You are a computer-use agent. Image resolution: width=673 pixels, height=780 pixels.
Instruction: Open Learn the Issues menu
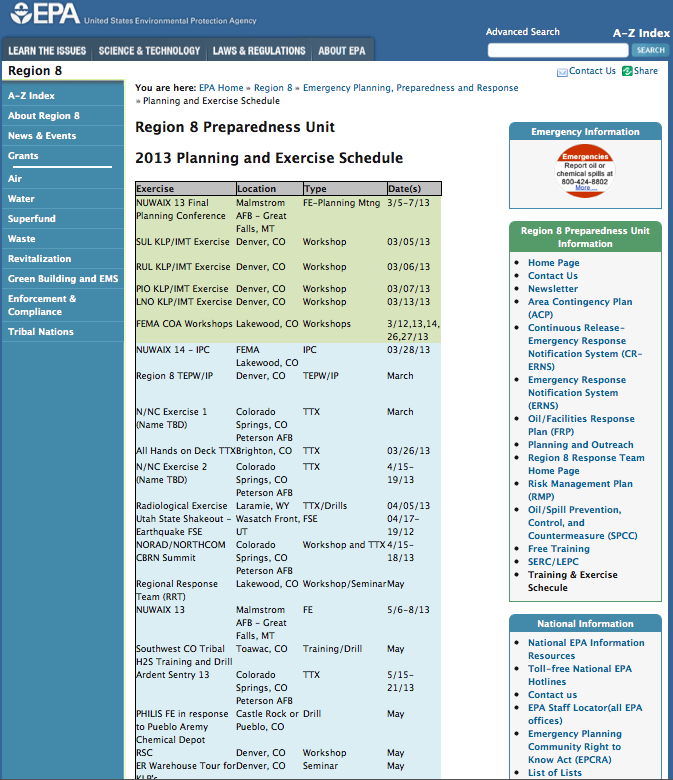pyautogui.click(x=47, y=51)
